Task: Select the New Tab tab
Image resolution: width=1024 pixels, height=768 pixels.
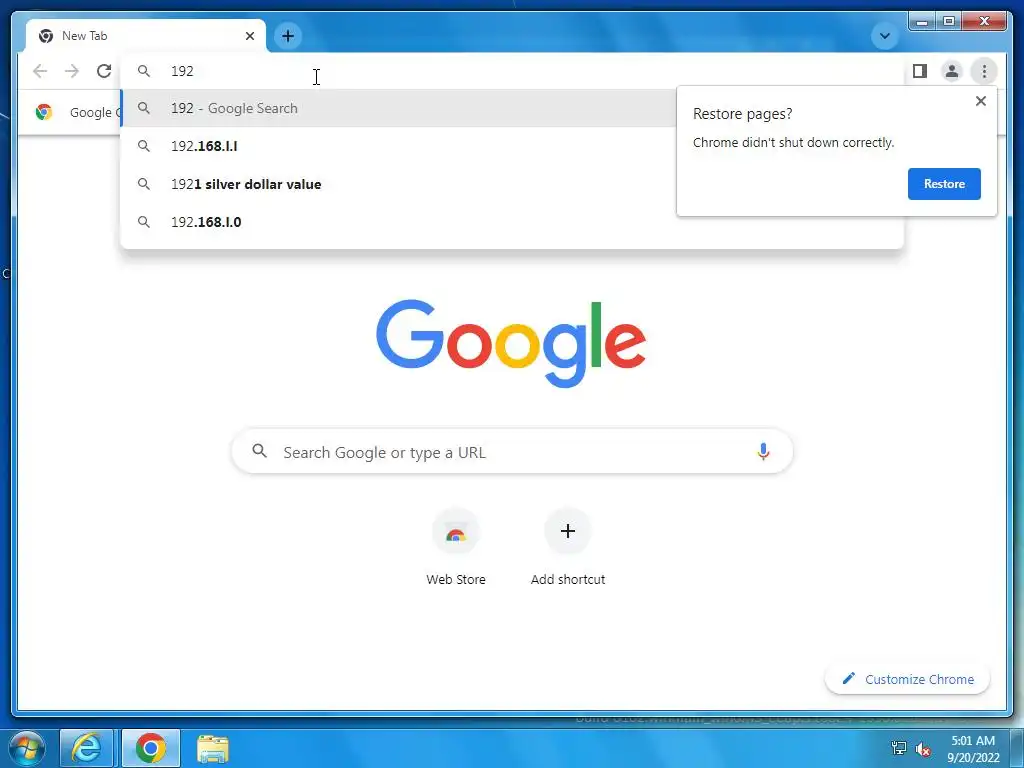Action: pos(146,36)
